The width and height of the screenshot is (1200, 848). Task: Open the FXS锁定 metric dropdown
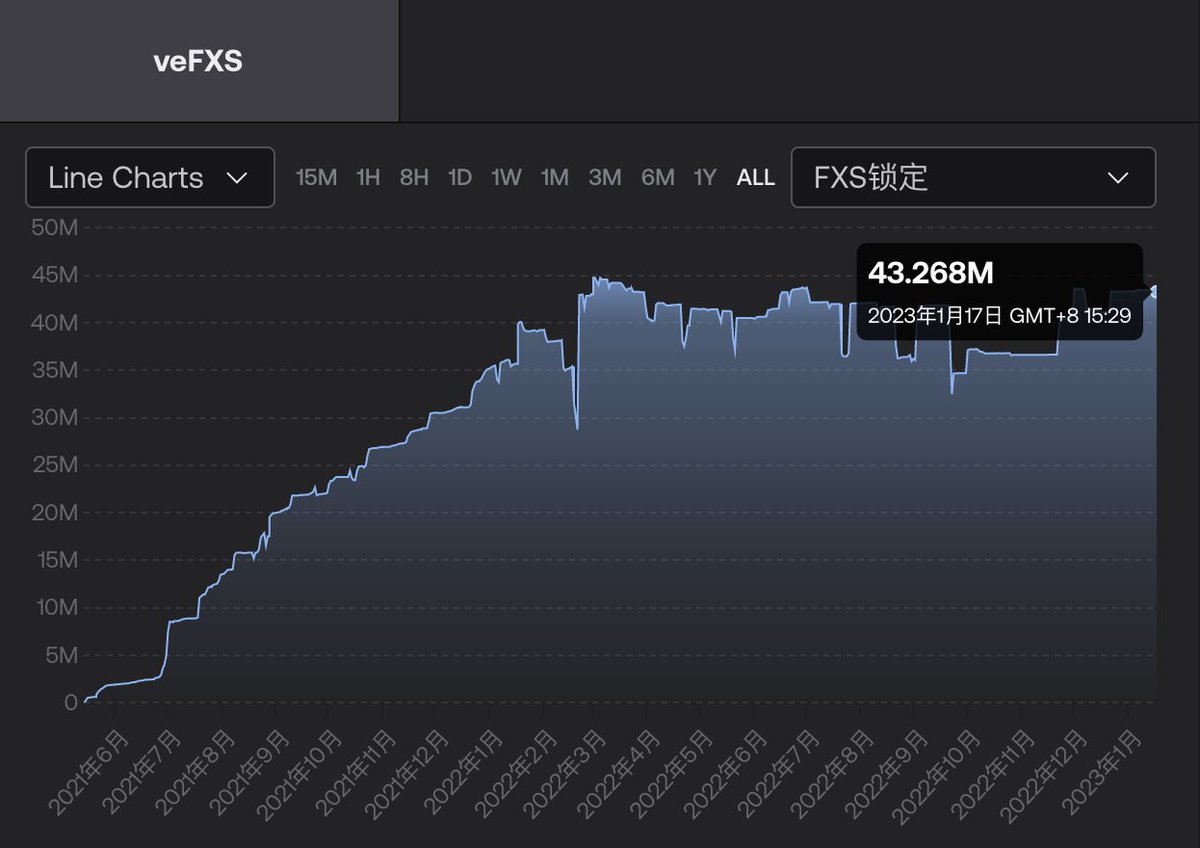coord(973,177)
